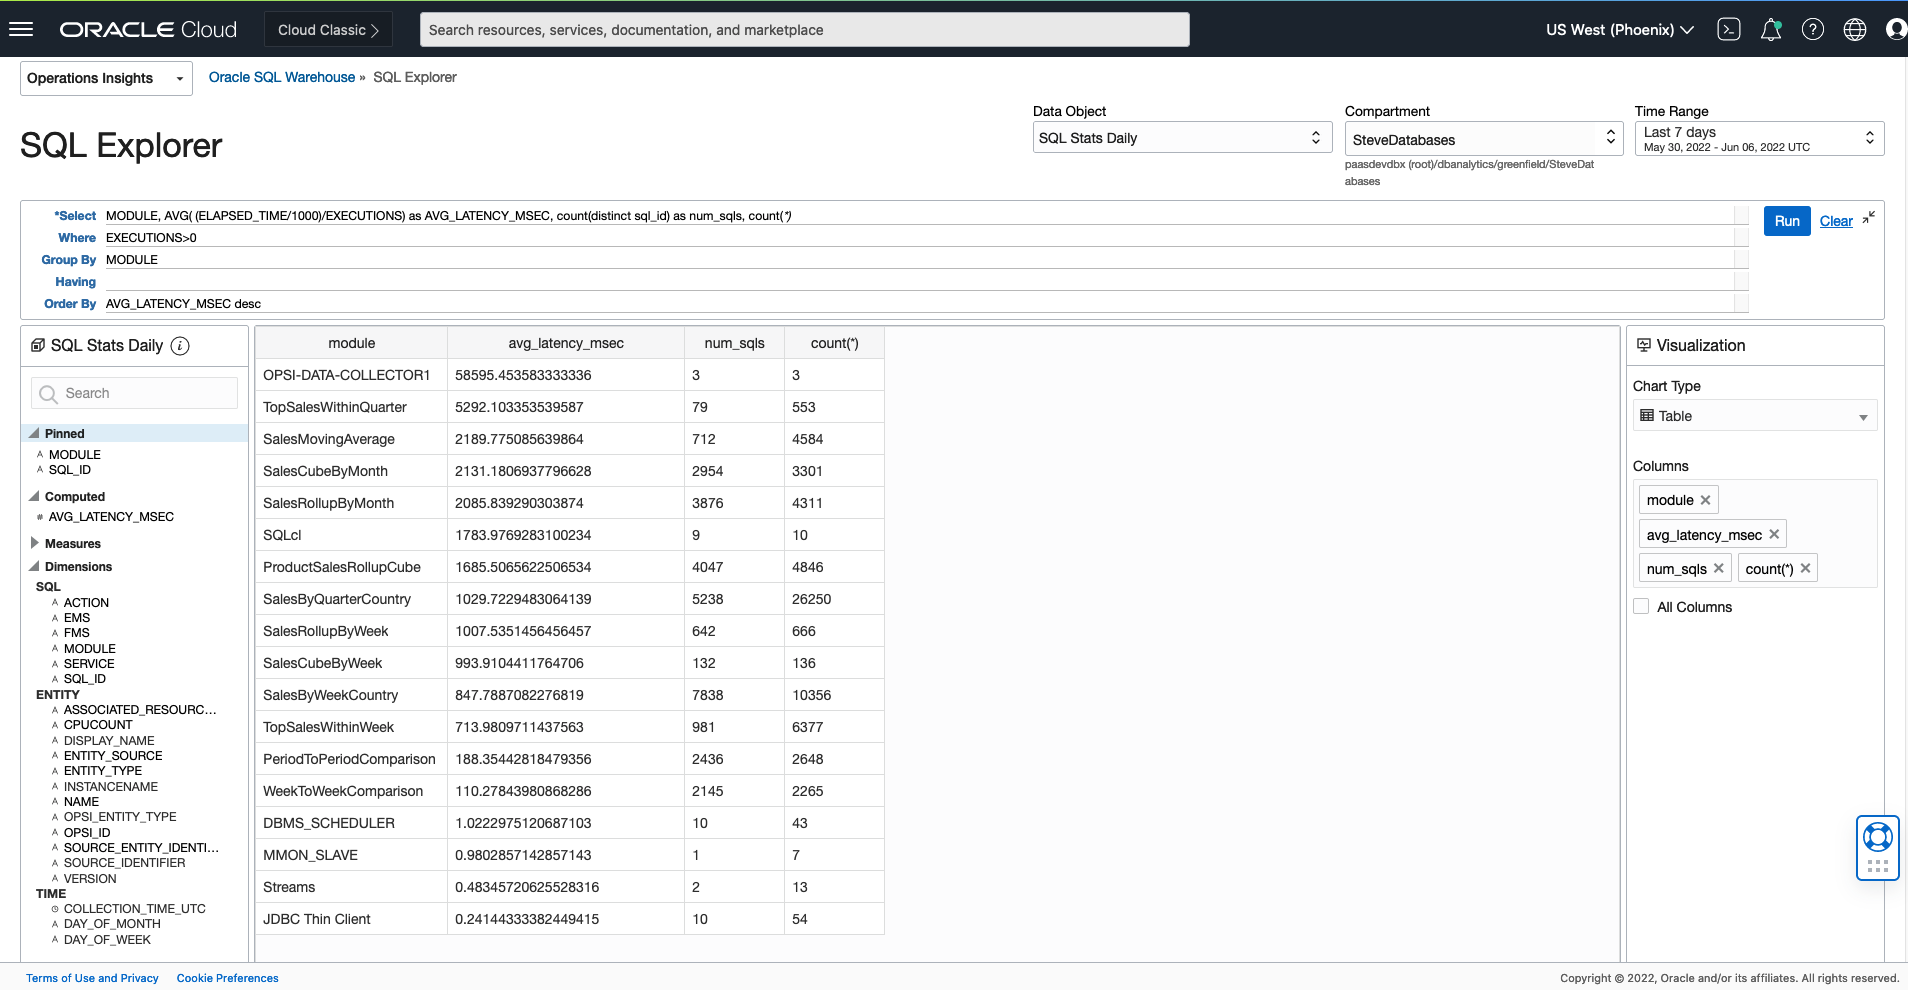The image size is (1908, 990).
Task: Open the user profile avatar menu
Action: [x=1895, y=29]
